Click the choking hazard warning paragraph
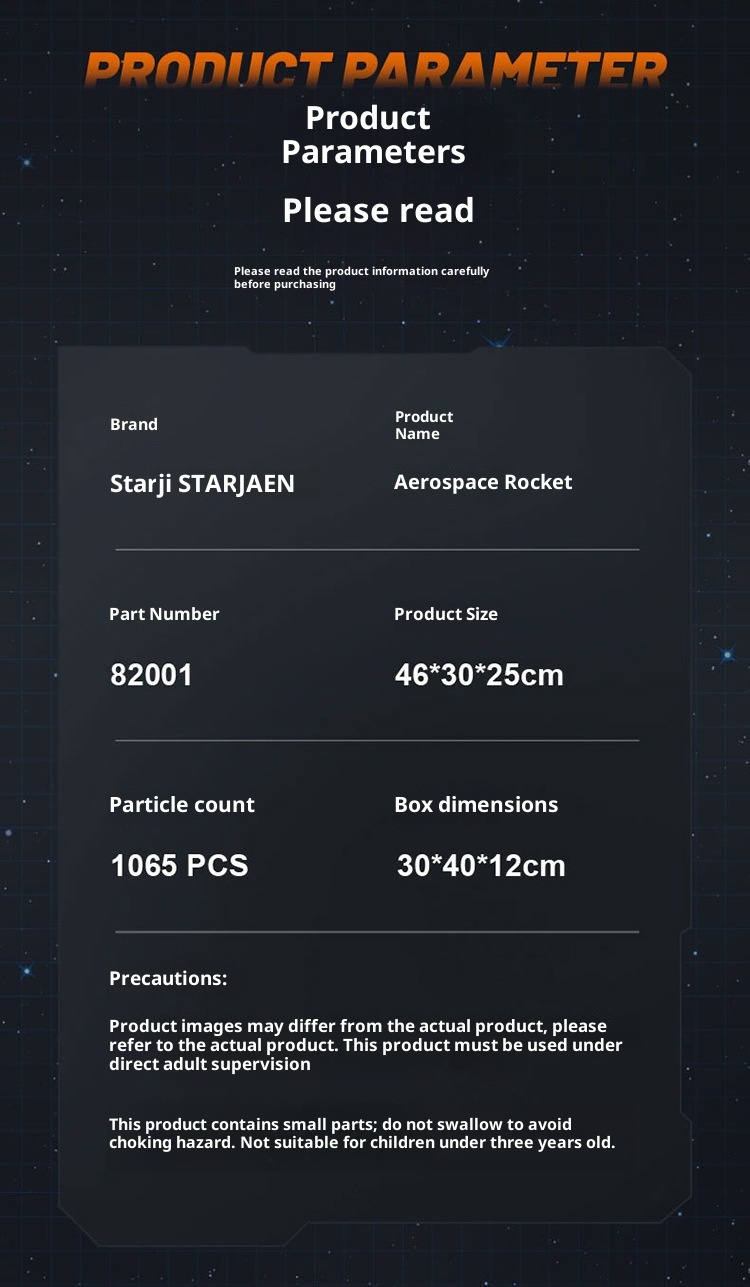This screenshot has height=1287, width=750. 362,1133
